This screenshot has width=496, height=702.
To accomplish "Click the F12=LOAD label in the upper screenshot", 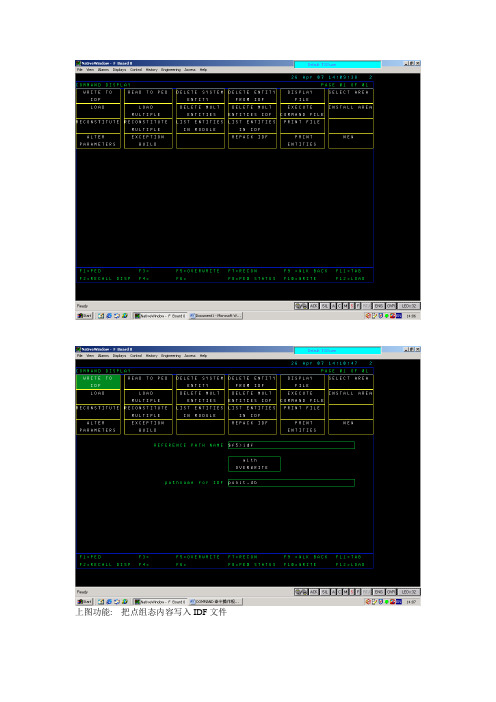I will (x=350, y=278).
